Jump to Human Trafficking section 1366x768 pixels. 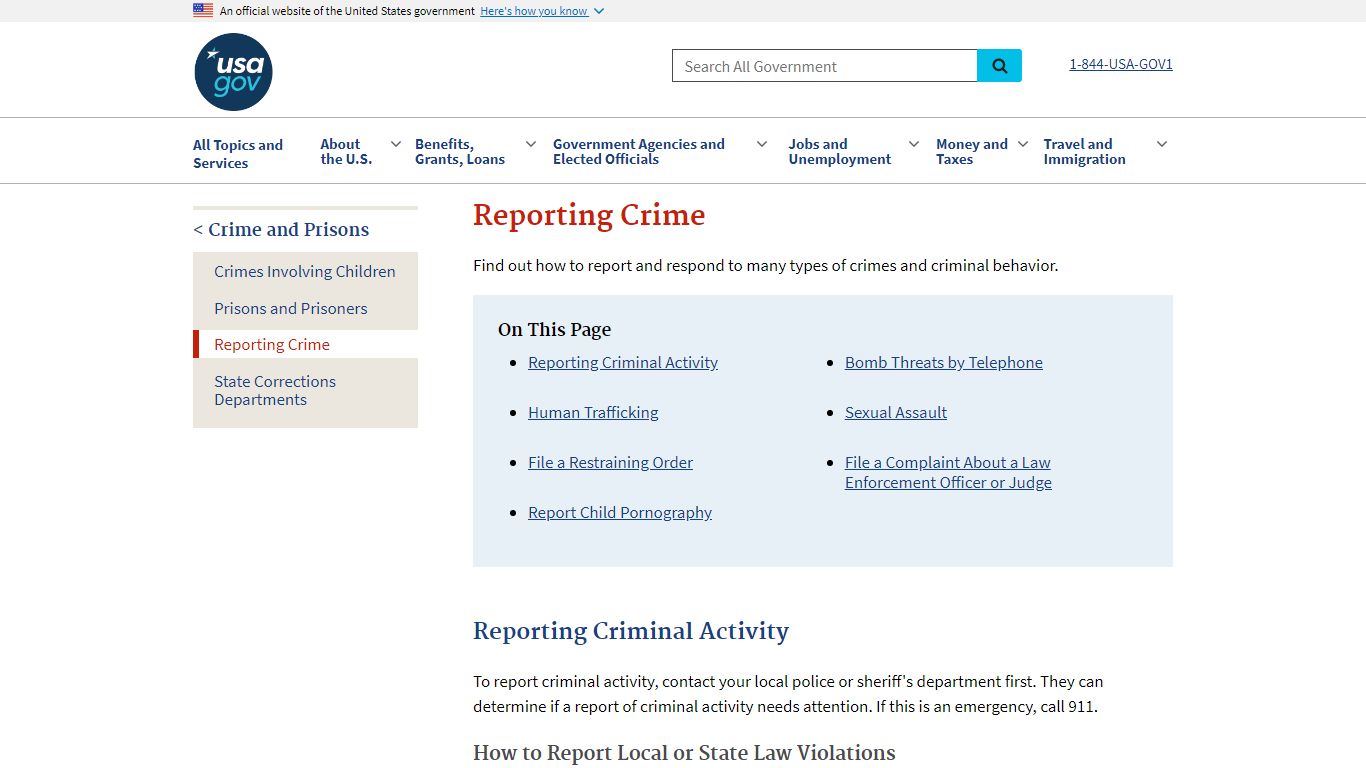[593, 412]
